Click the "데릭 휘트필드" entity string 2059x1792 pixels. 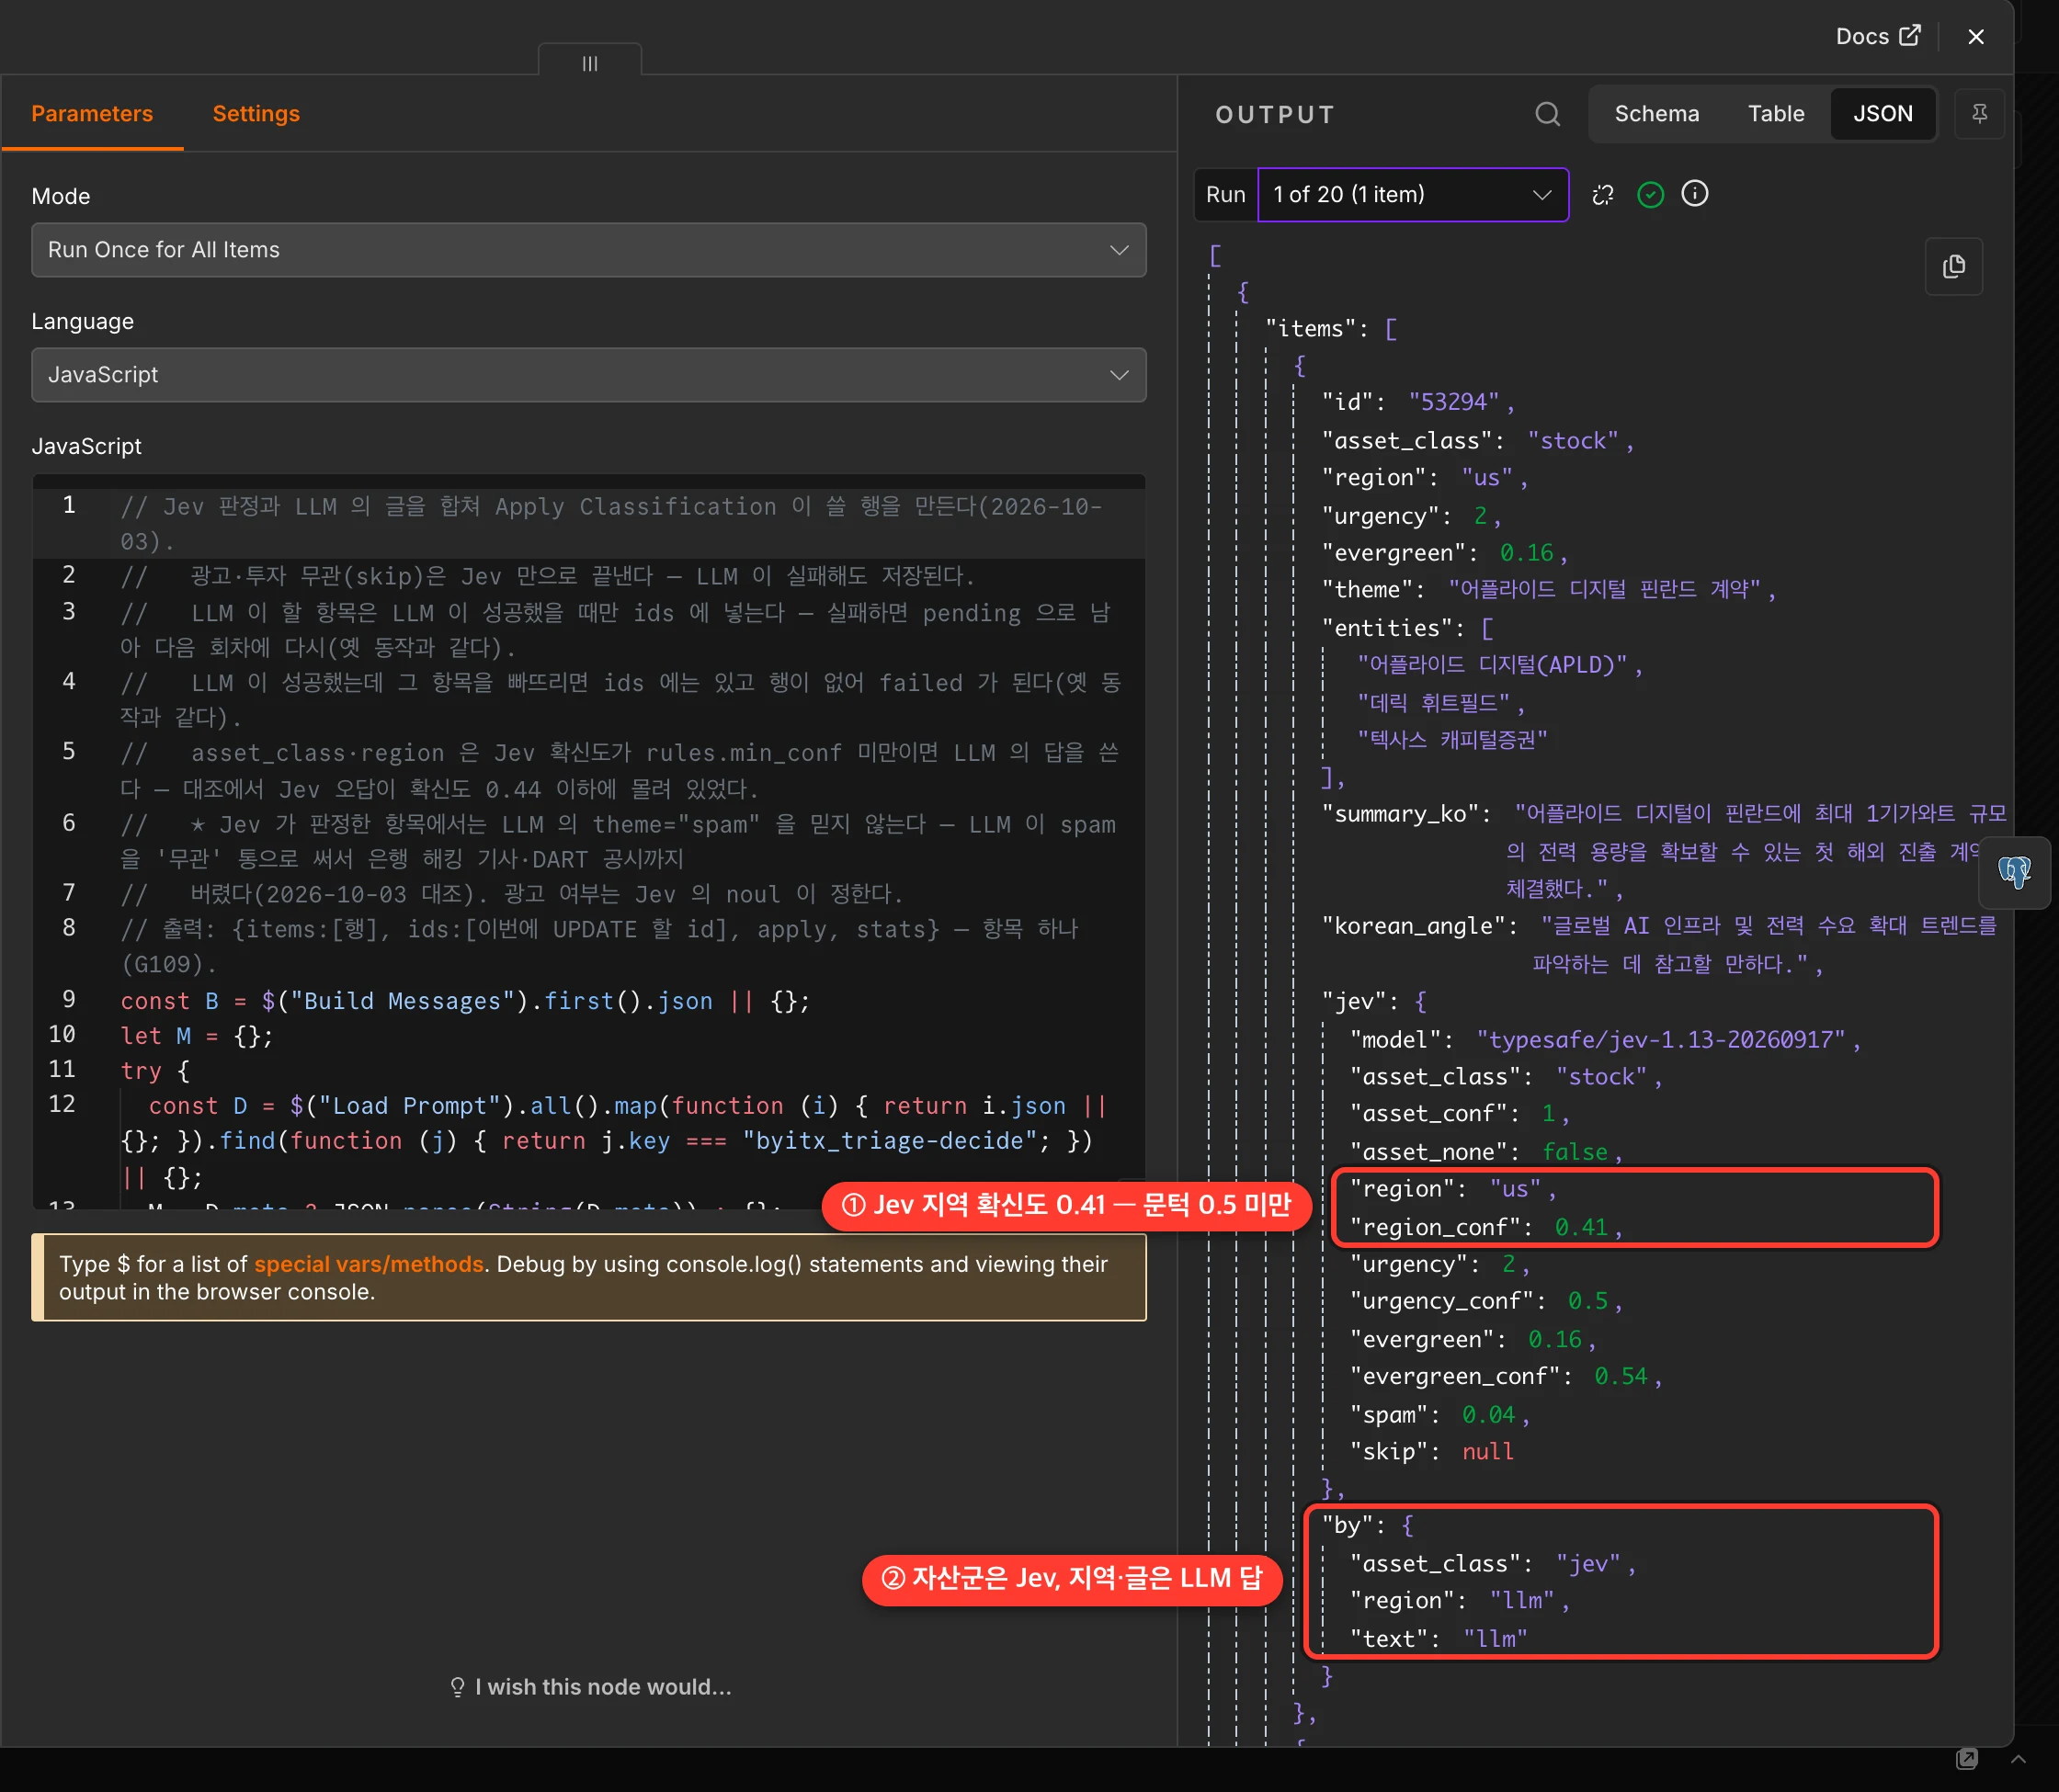pyautogui.click(x=1433, y=703)
